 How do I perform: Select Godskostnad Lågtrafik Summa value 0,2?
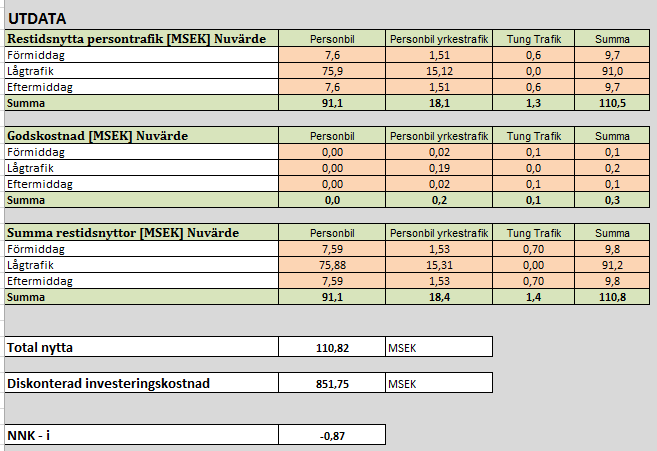[612, 168]
